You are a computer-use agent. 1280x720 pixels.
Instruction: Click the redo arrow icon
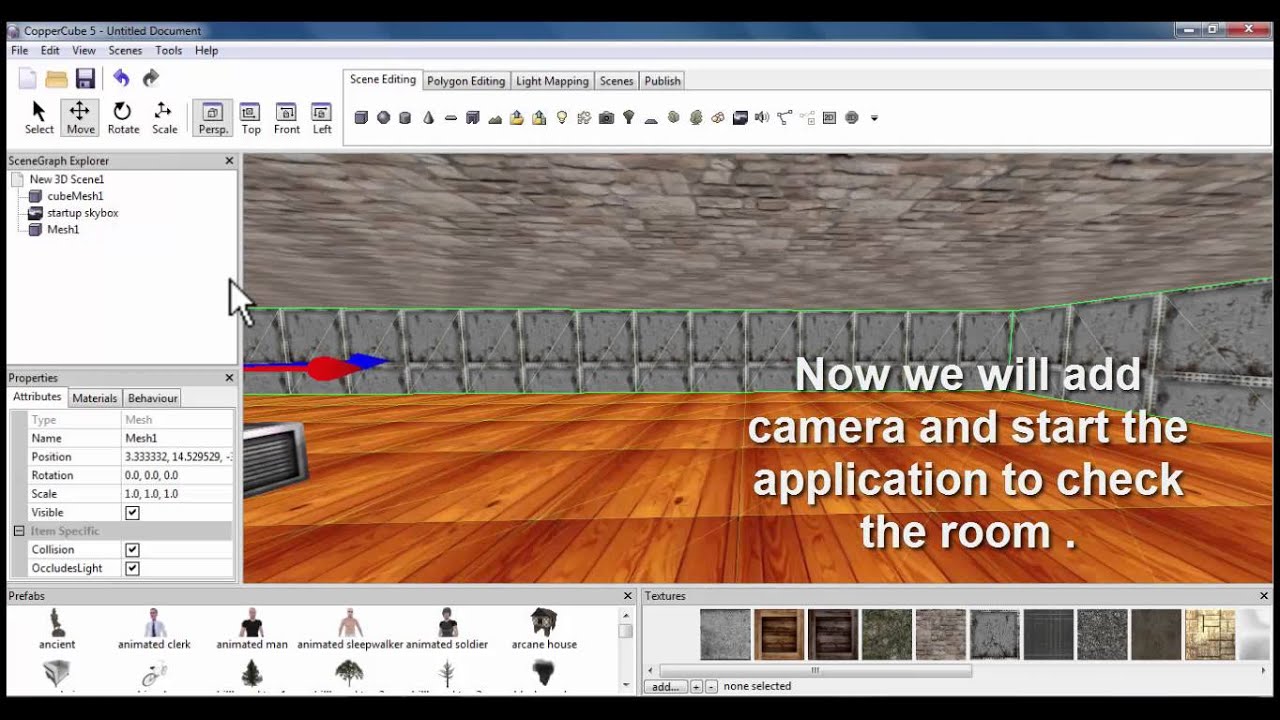pyautogui.click(x=151, y=78)
